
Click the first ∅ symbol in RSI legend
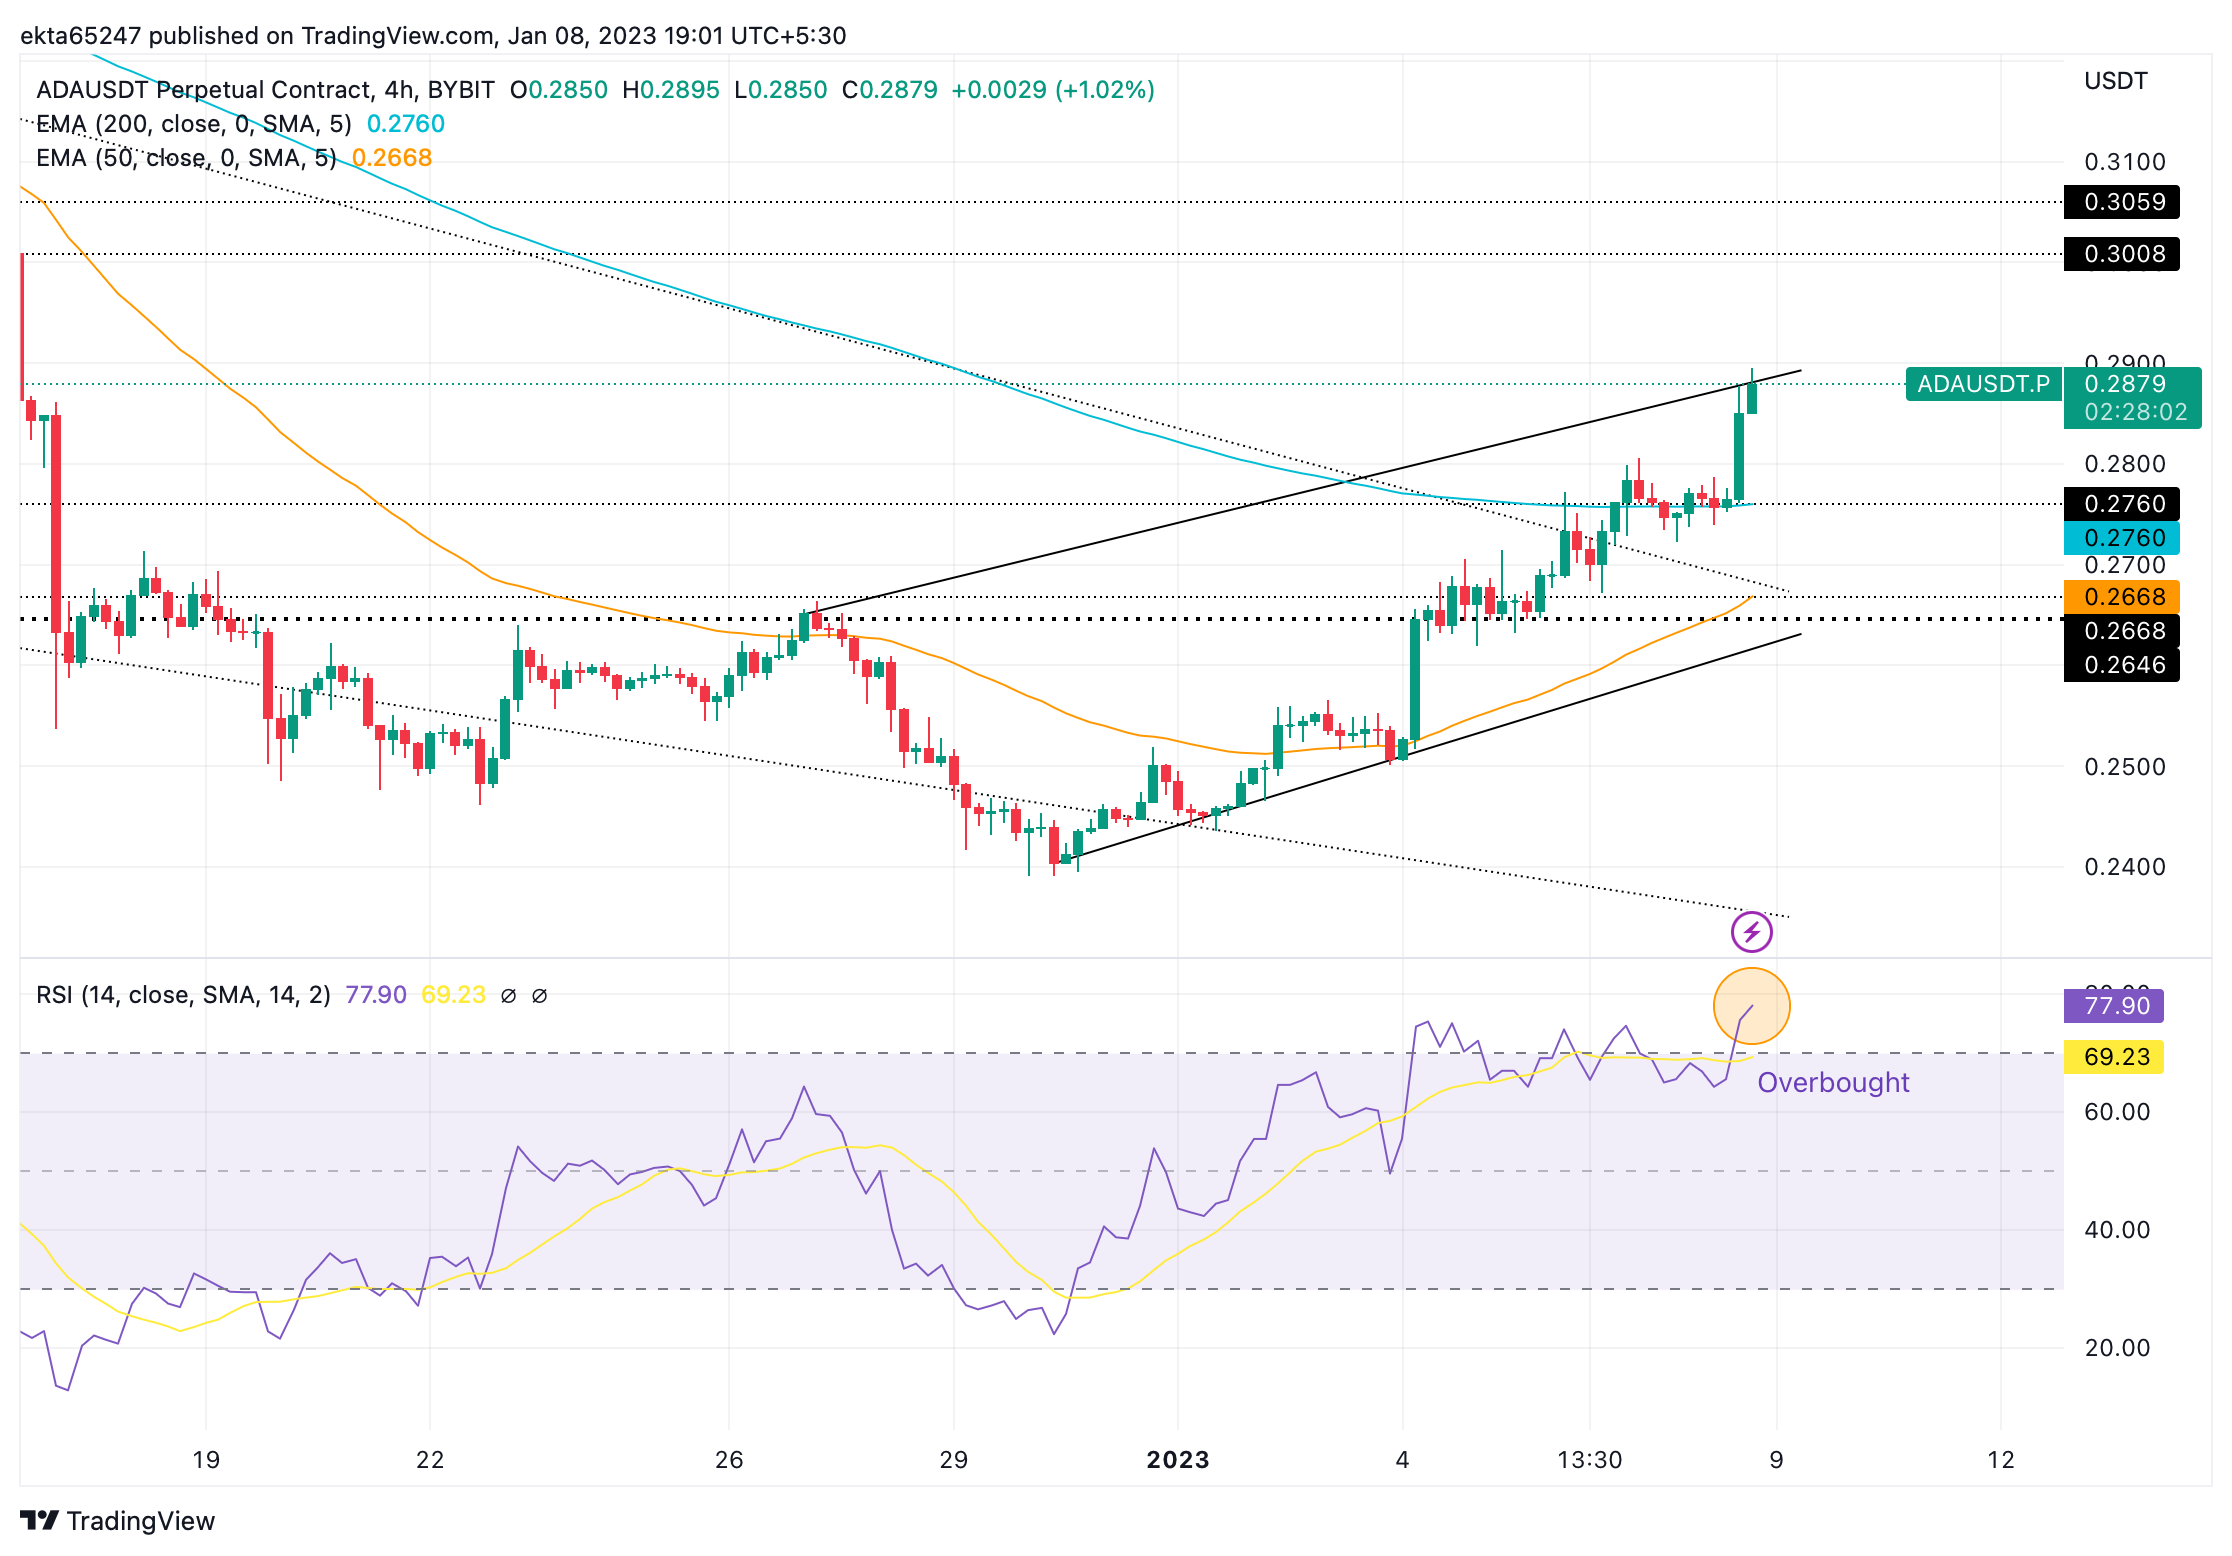coord(508,996)
